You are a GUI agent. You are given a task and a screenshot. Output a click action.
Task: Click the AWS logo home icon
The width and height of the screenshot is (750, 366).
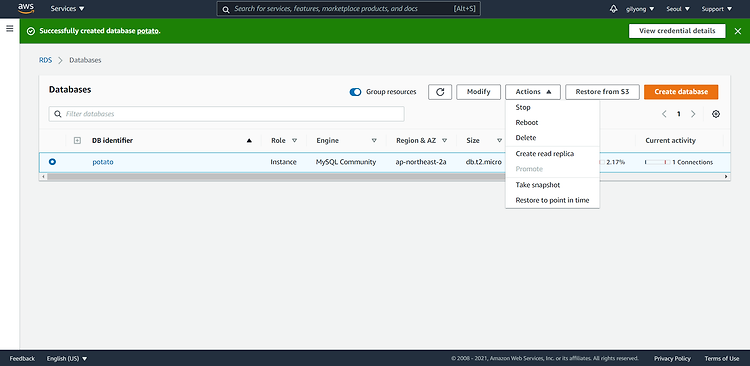(26, 9)
